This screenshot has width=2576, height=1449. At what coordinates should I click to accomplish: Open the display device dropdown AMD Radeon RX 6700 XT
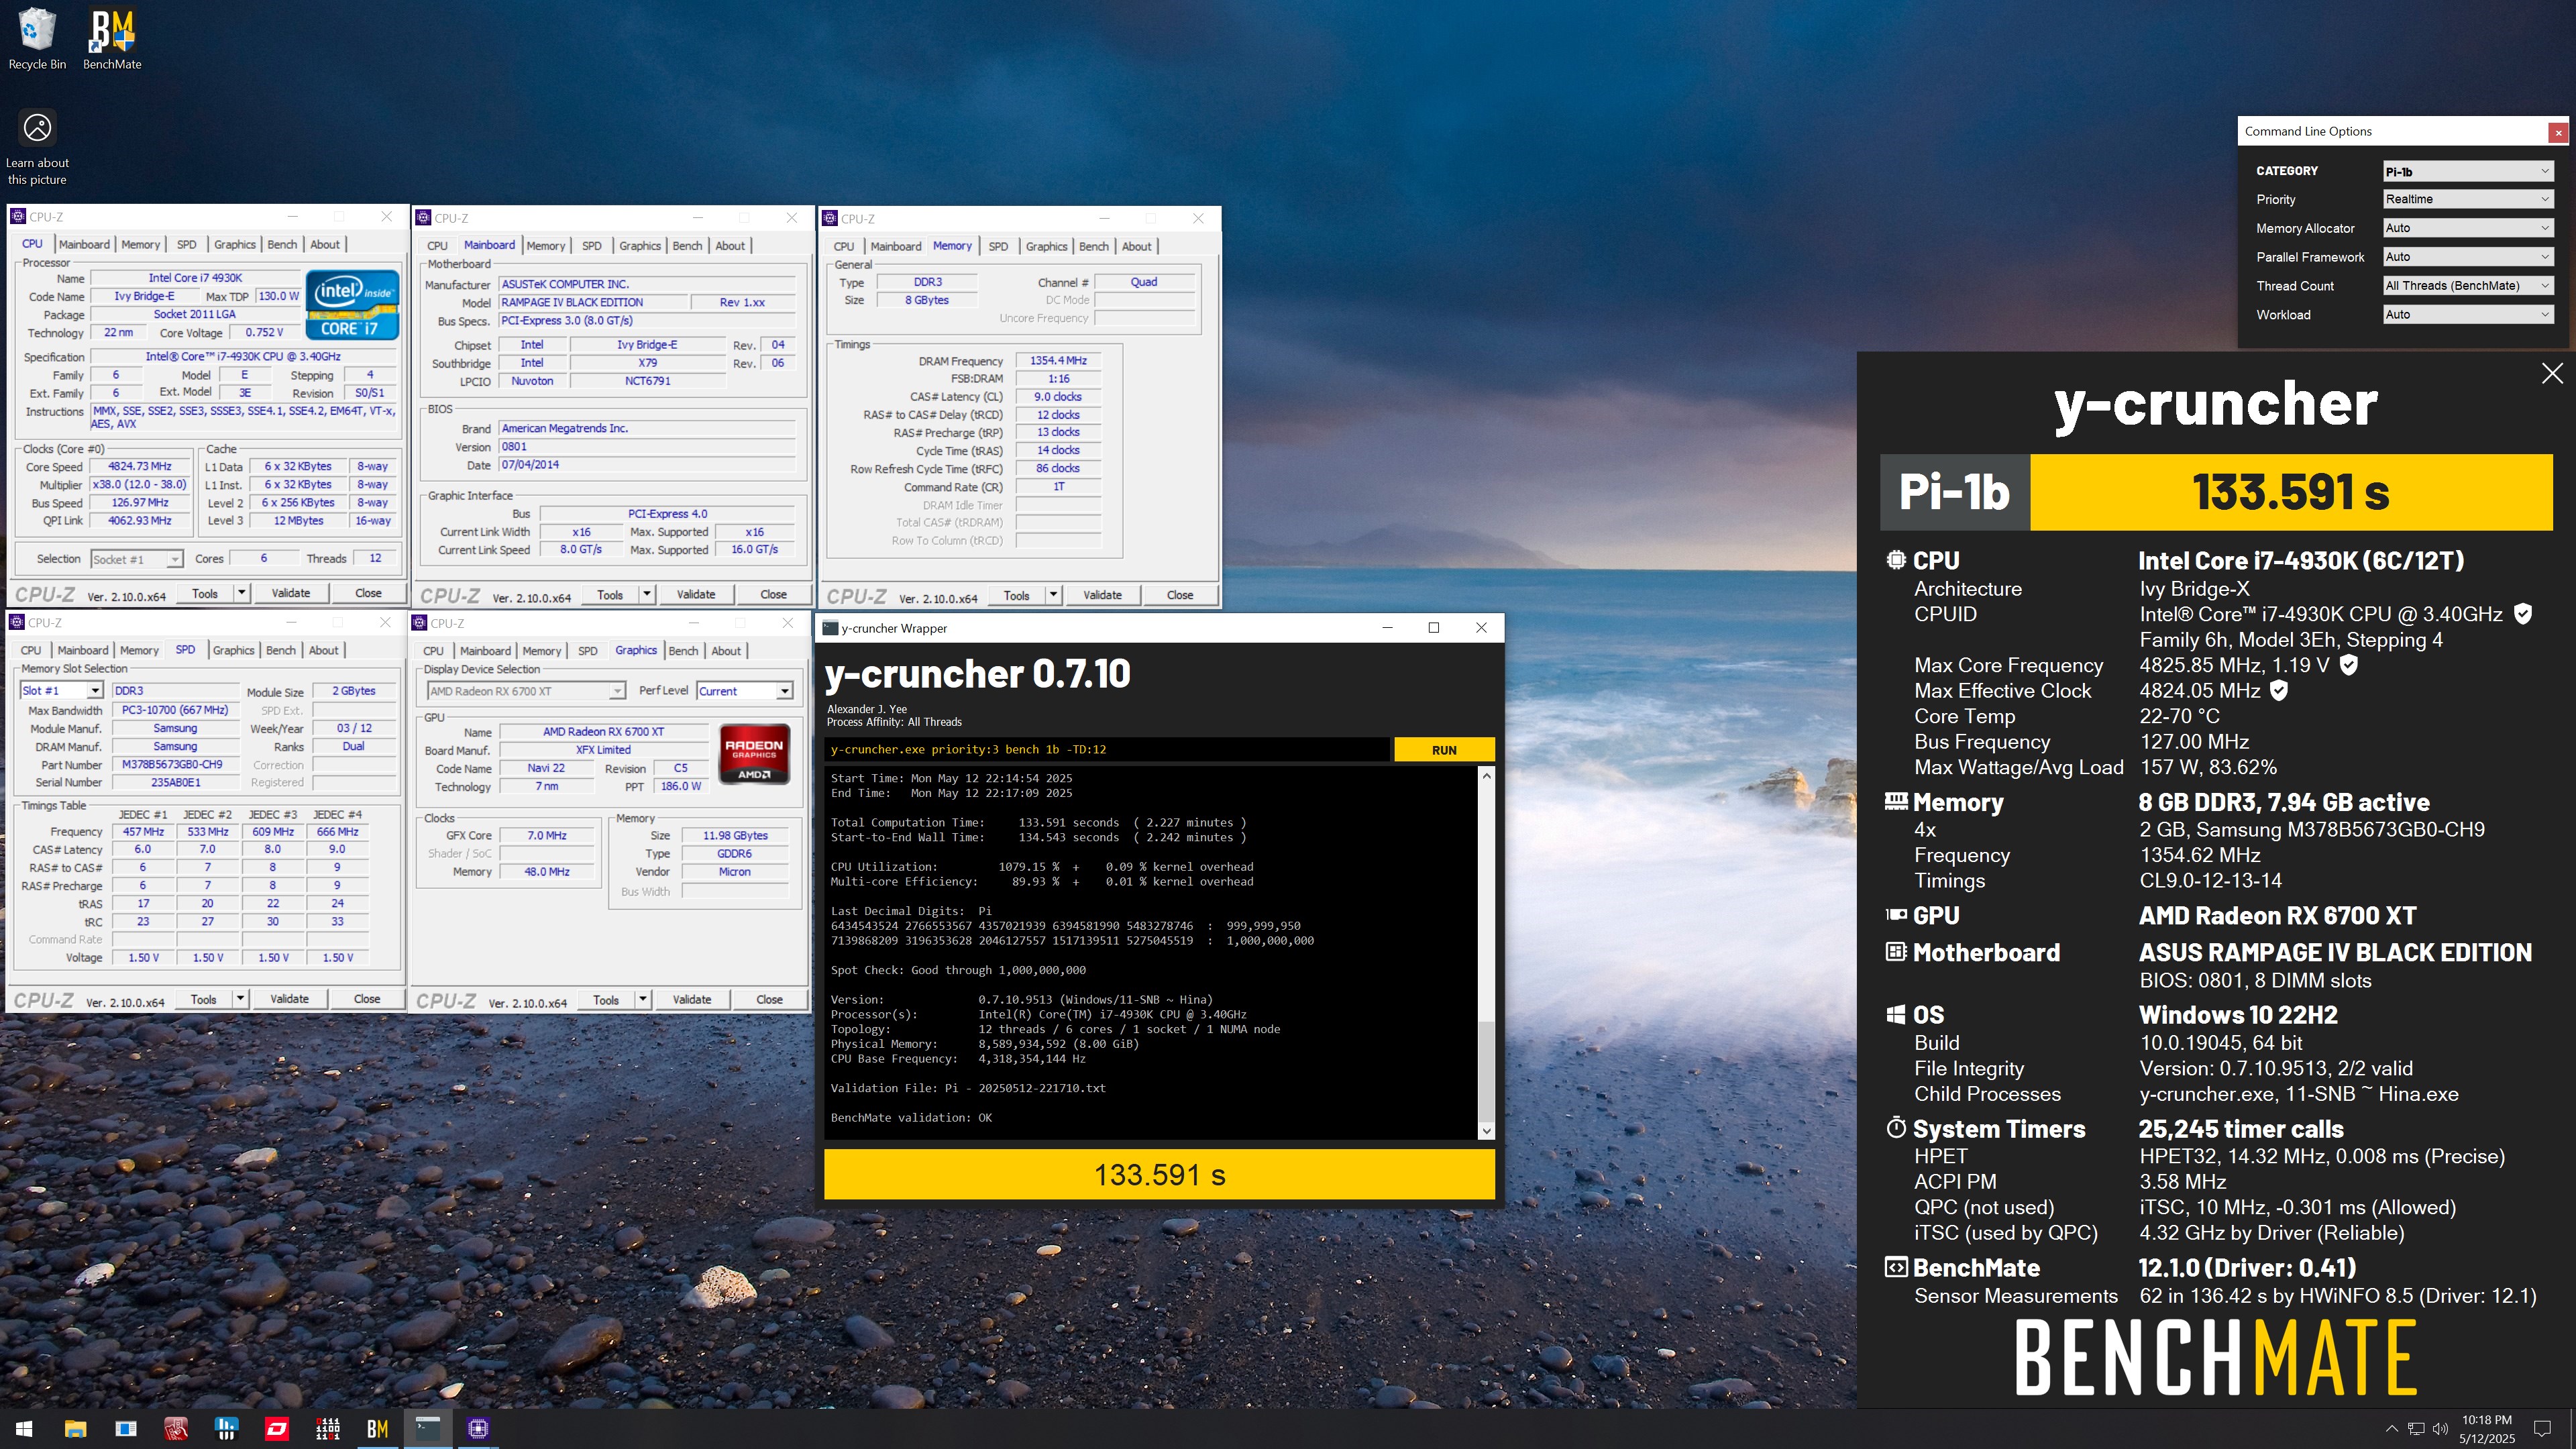click(526, 691)
